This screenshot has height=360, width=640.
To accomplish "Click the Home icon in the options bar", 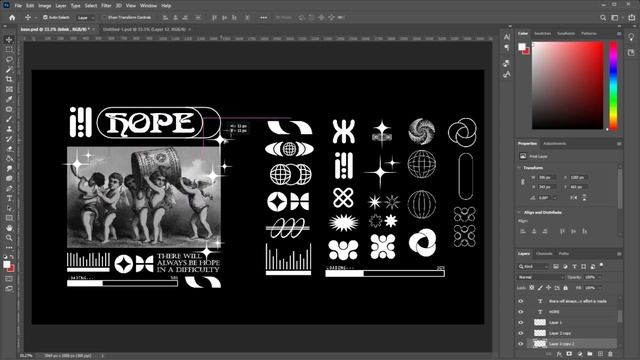I will coord(12,18).
